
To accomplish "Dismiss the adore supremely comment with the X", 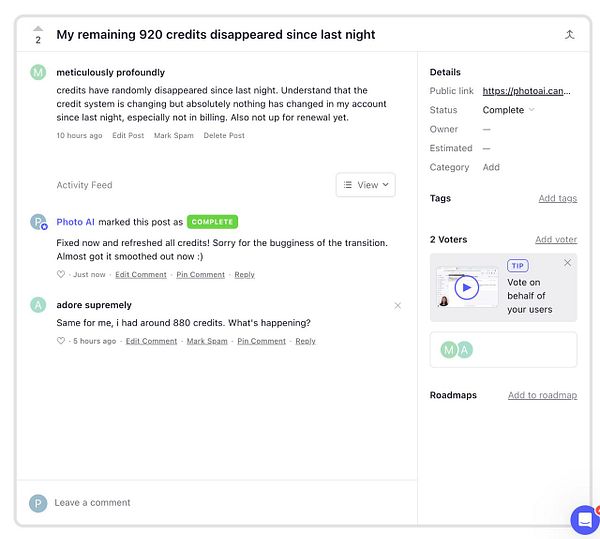I will pos(398,305).
